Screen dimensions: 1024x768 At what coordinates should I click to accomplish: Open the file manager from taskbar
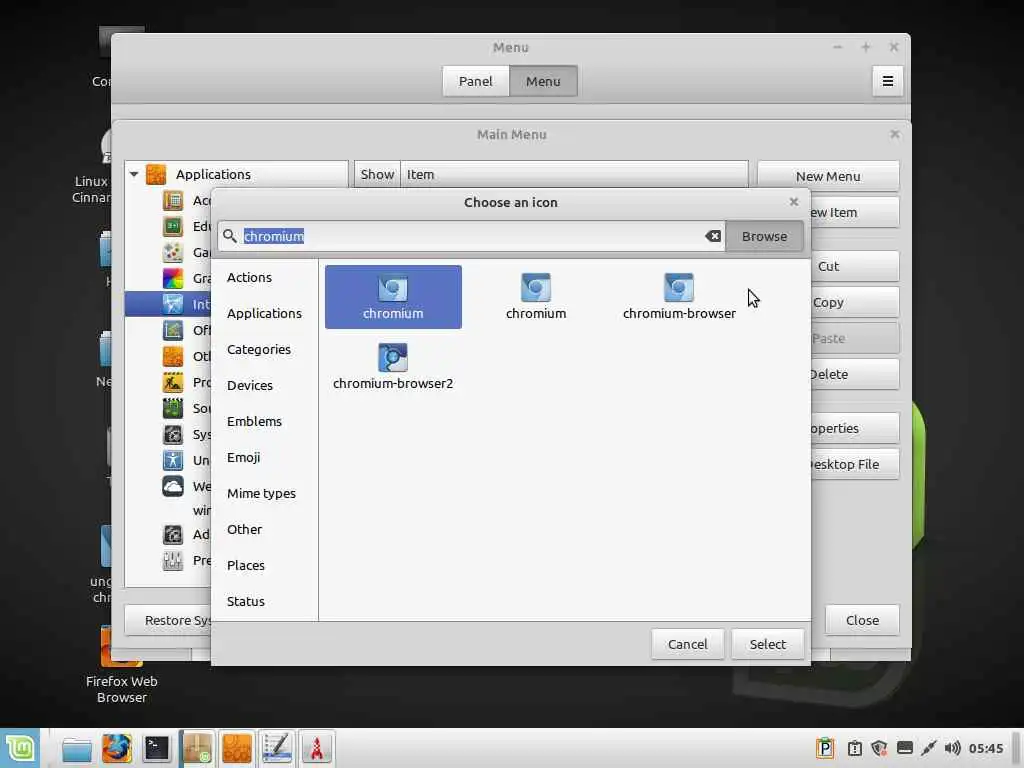tap(77, 749)
